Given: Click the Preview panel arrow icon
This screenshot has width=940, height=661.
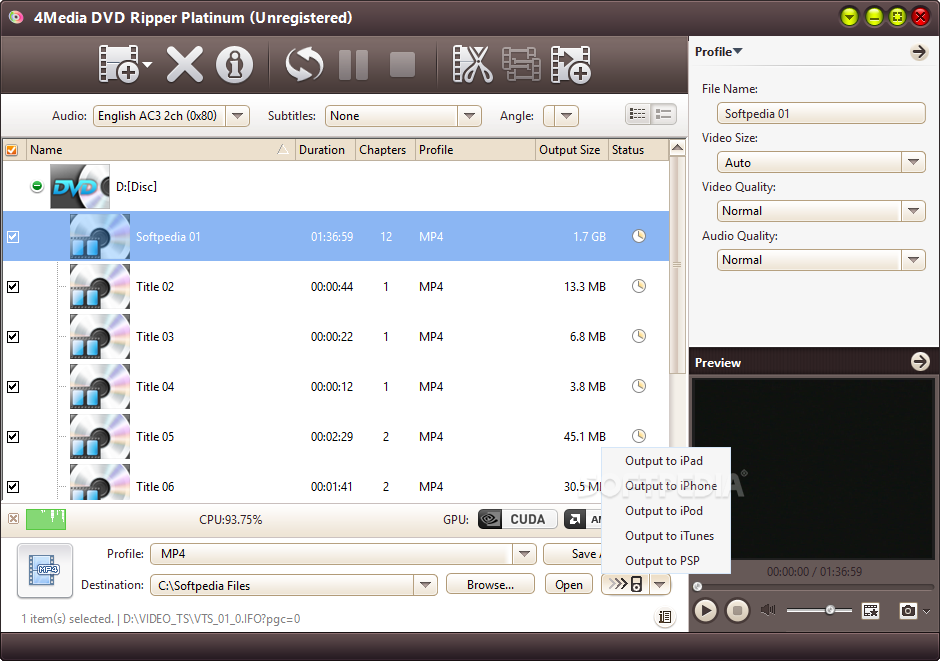Looking at the screenshot, I should click(x=920, y=361).
